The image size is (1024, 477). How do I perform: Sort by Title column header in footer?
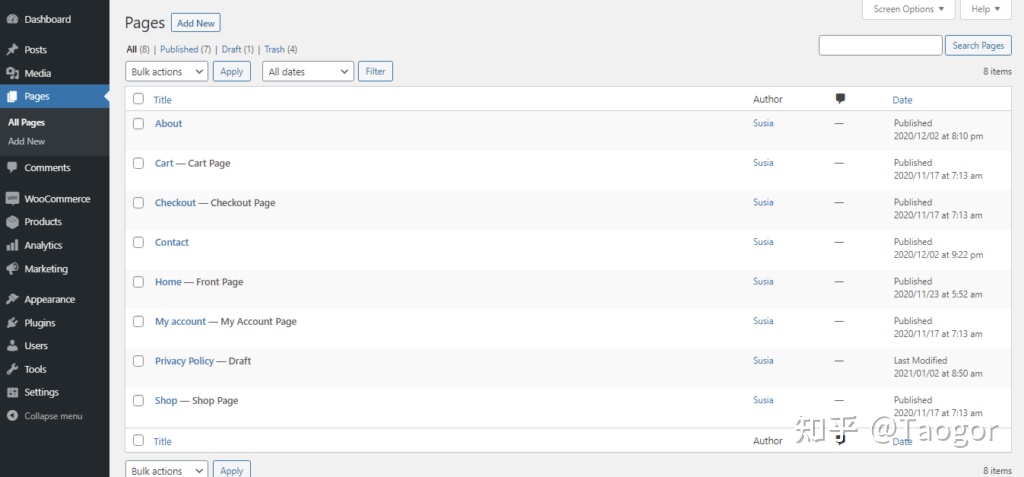(x=163, y=442)
